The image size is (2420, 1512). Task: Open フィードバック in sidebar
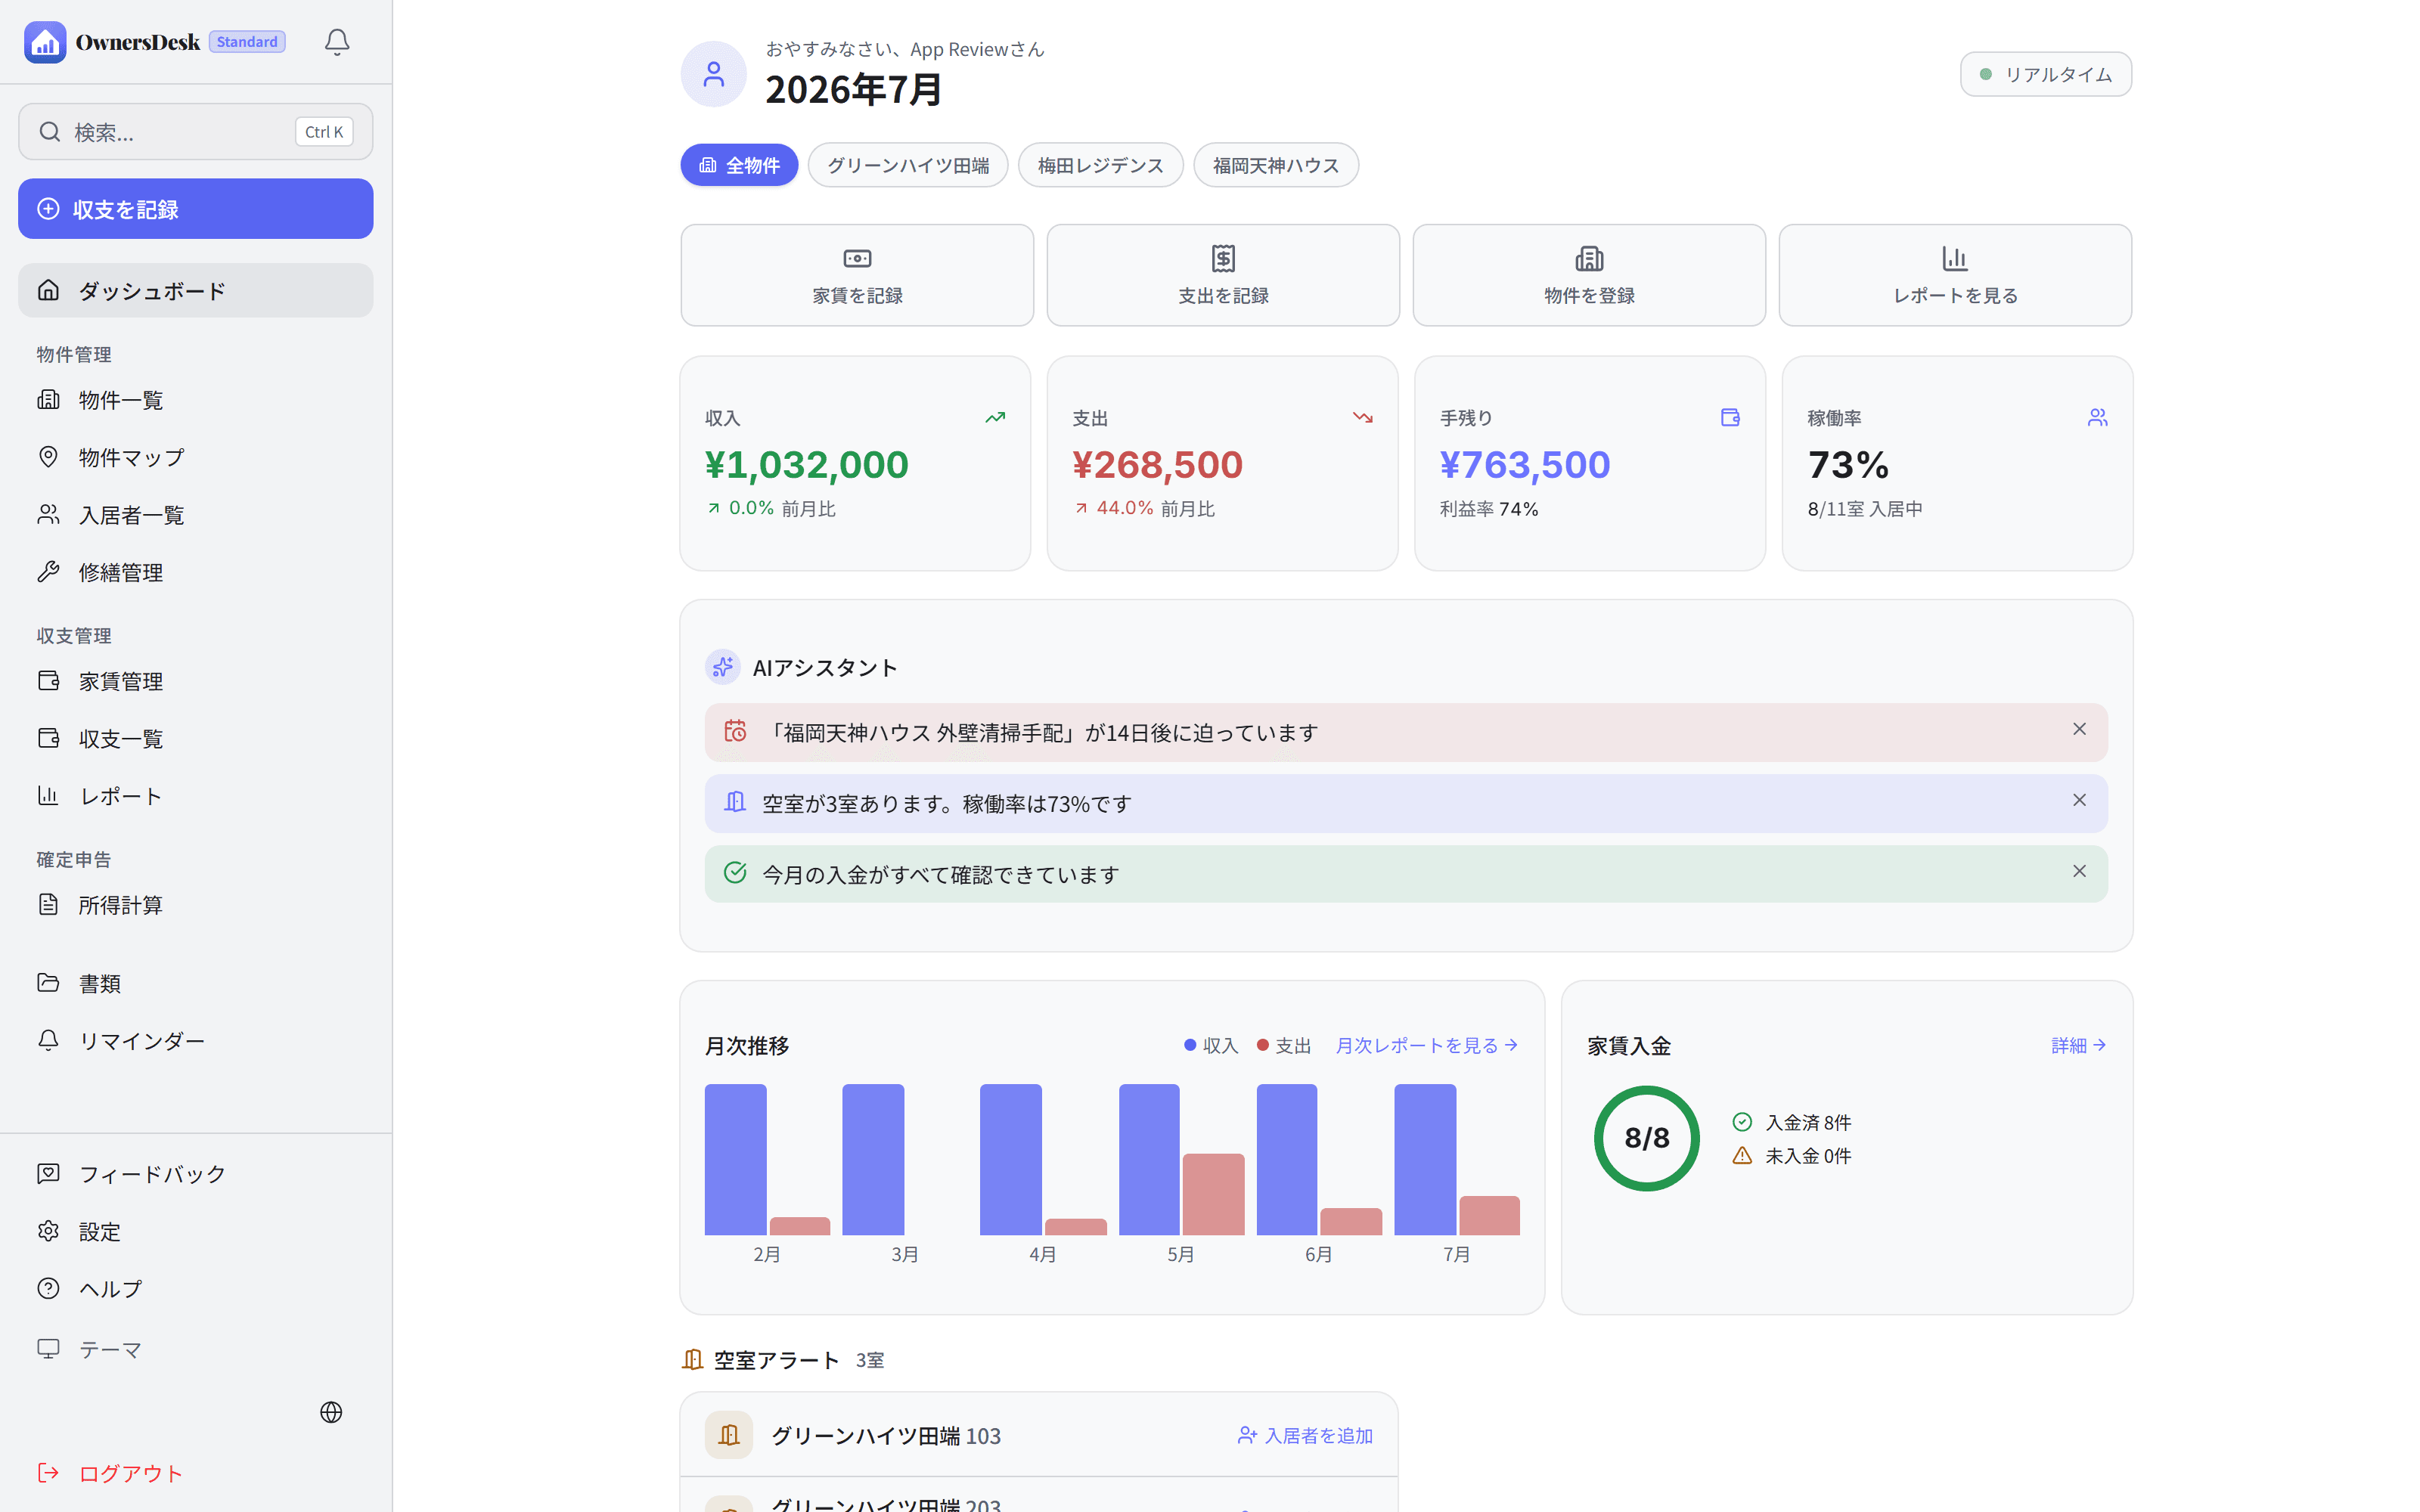click(196, 1174)
